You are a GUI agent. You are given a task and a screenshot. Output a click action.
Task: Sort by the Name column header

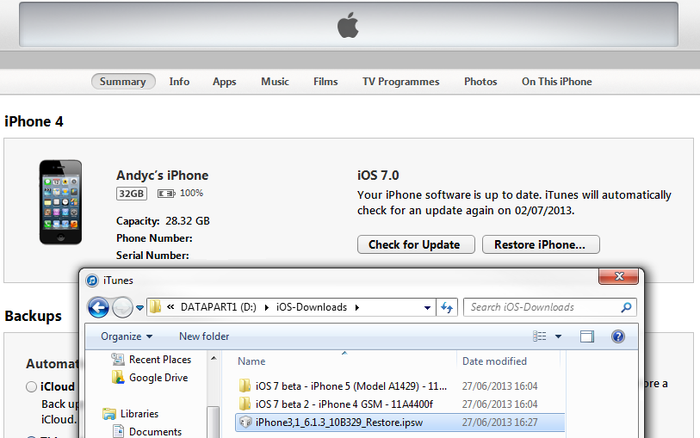tap(251, 361)
